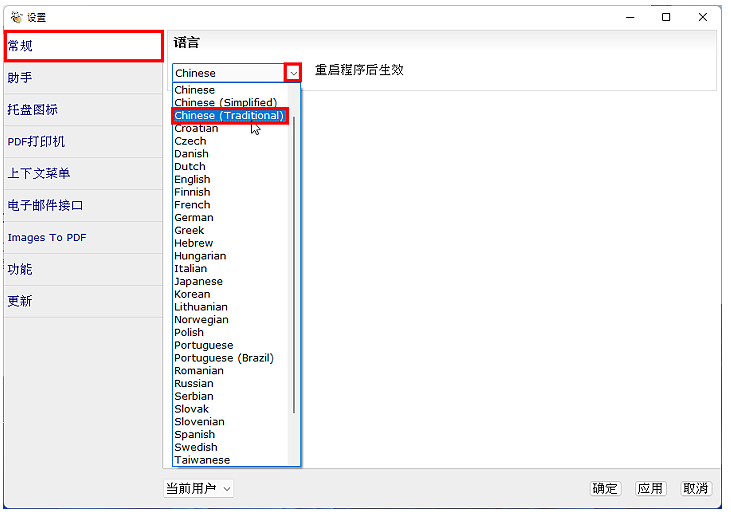Screen dimensions: 731x519
Task: Open the 功能 section
Action: point(83,269)
